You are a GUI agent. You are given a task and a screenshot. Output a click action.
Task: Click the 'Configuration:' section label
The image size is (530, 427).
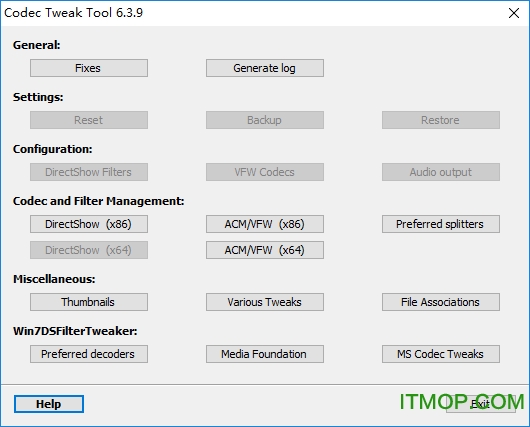pyautogui.click(x=52, y=149)
